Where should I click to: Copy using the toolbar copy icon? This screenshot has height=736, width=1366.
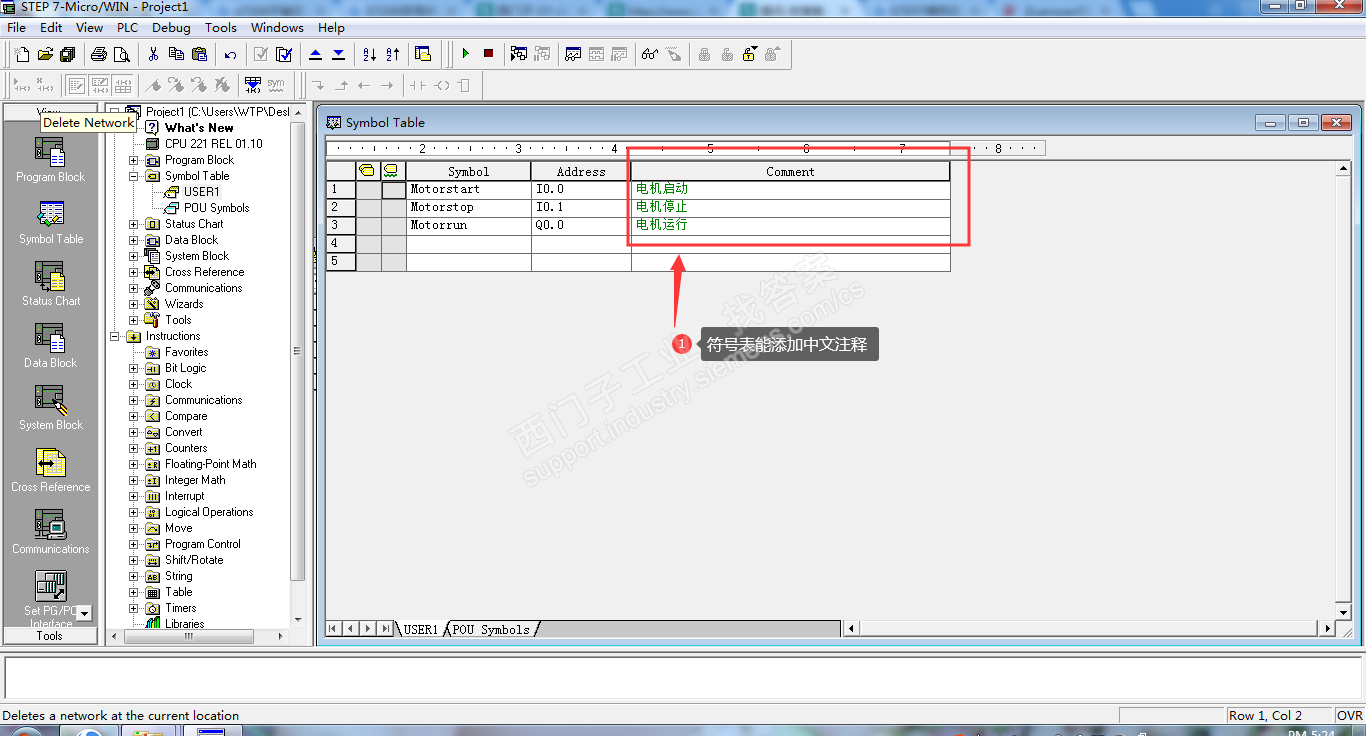(176, 54)
